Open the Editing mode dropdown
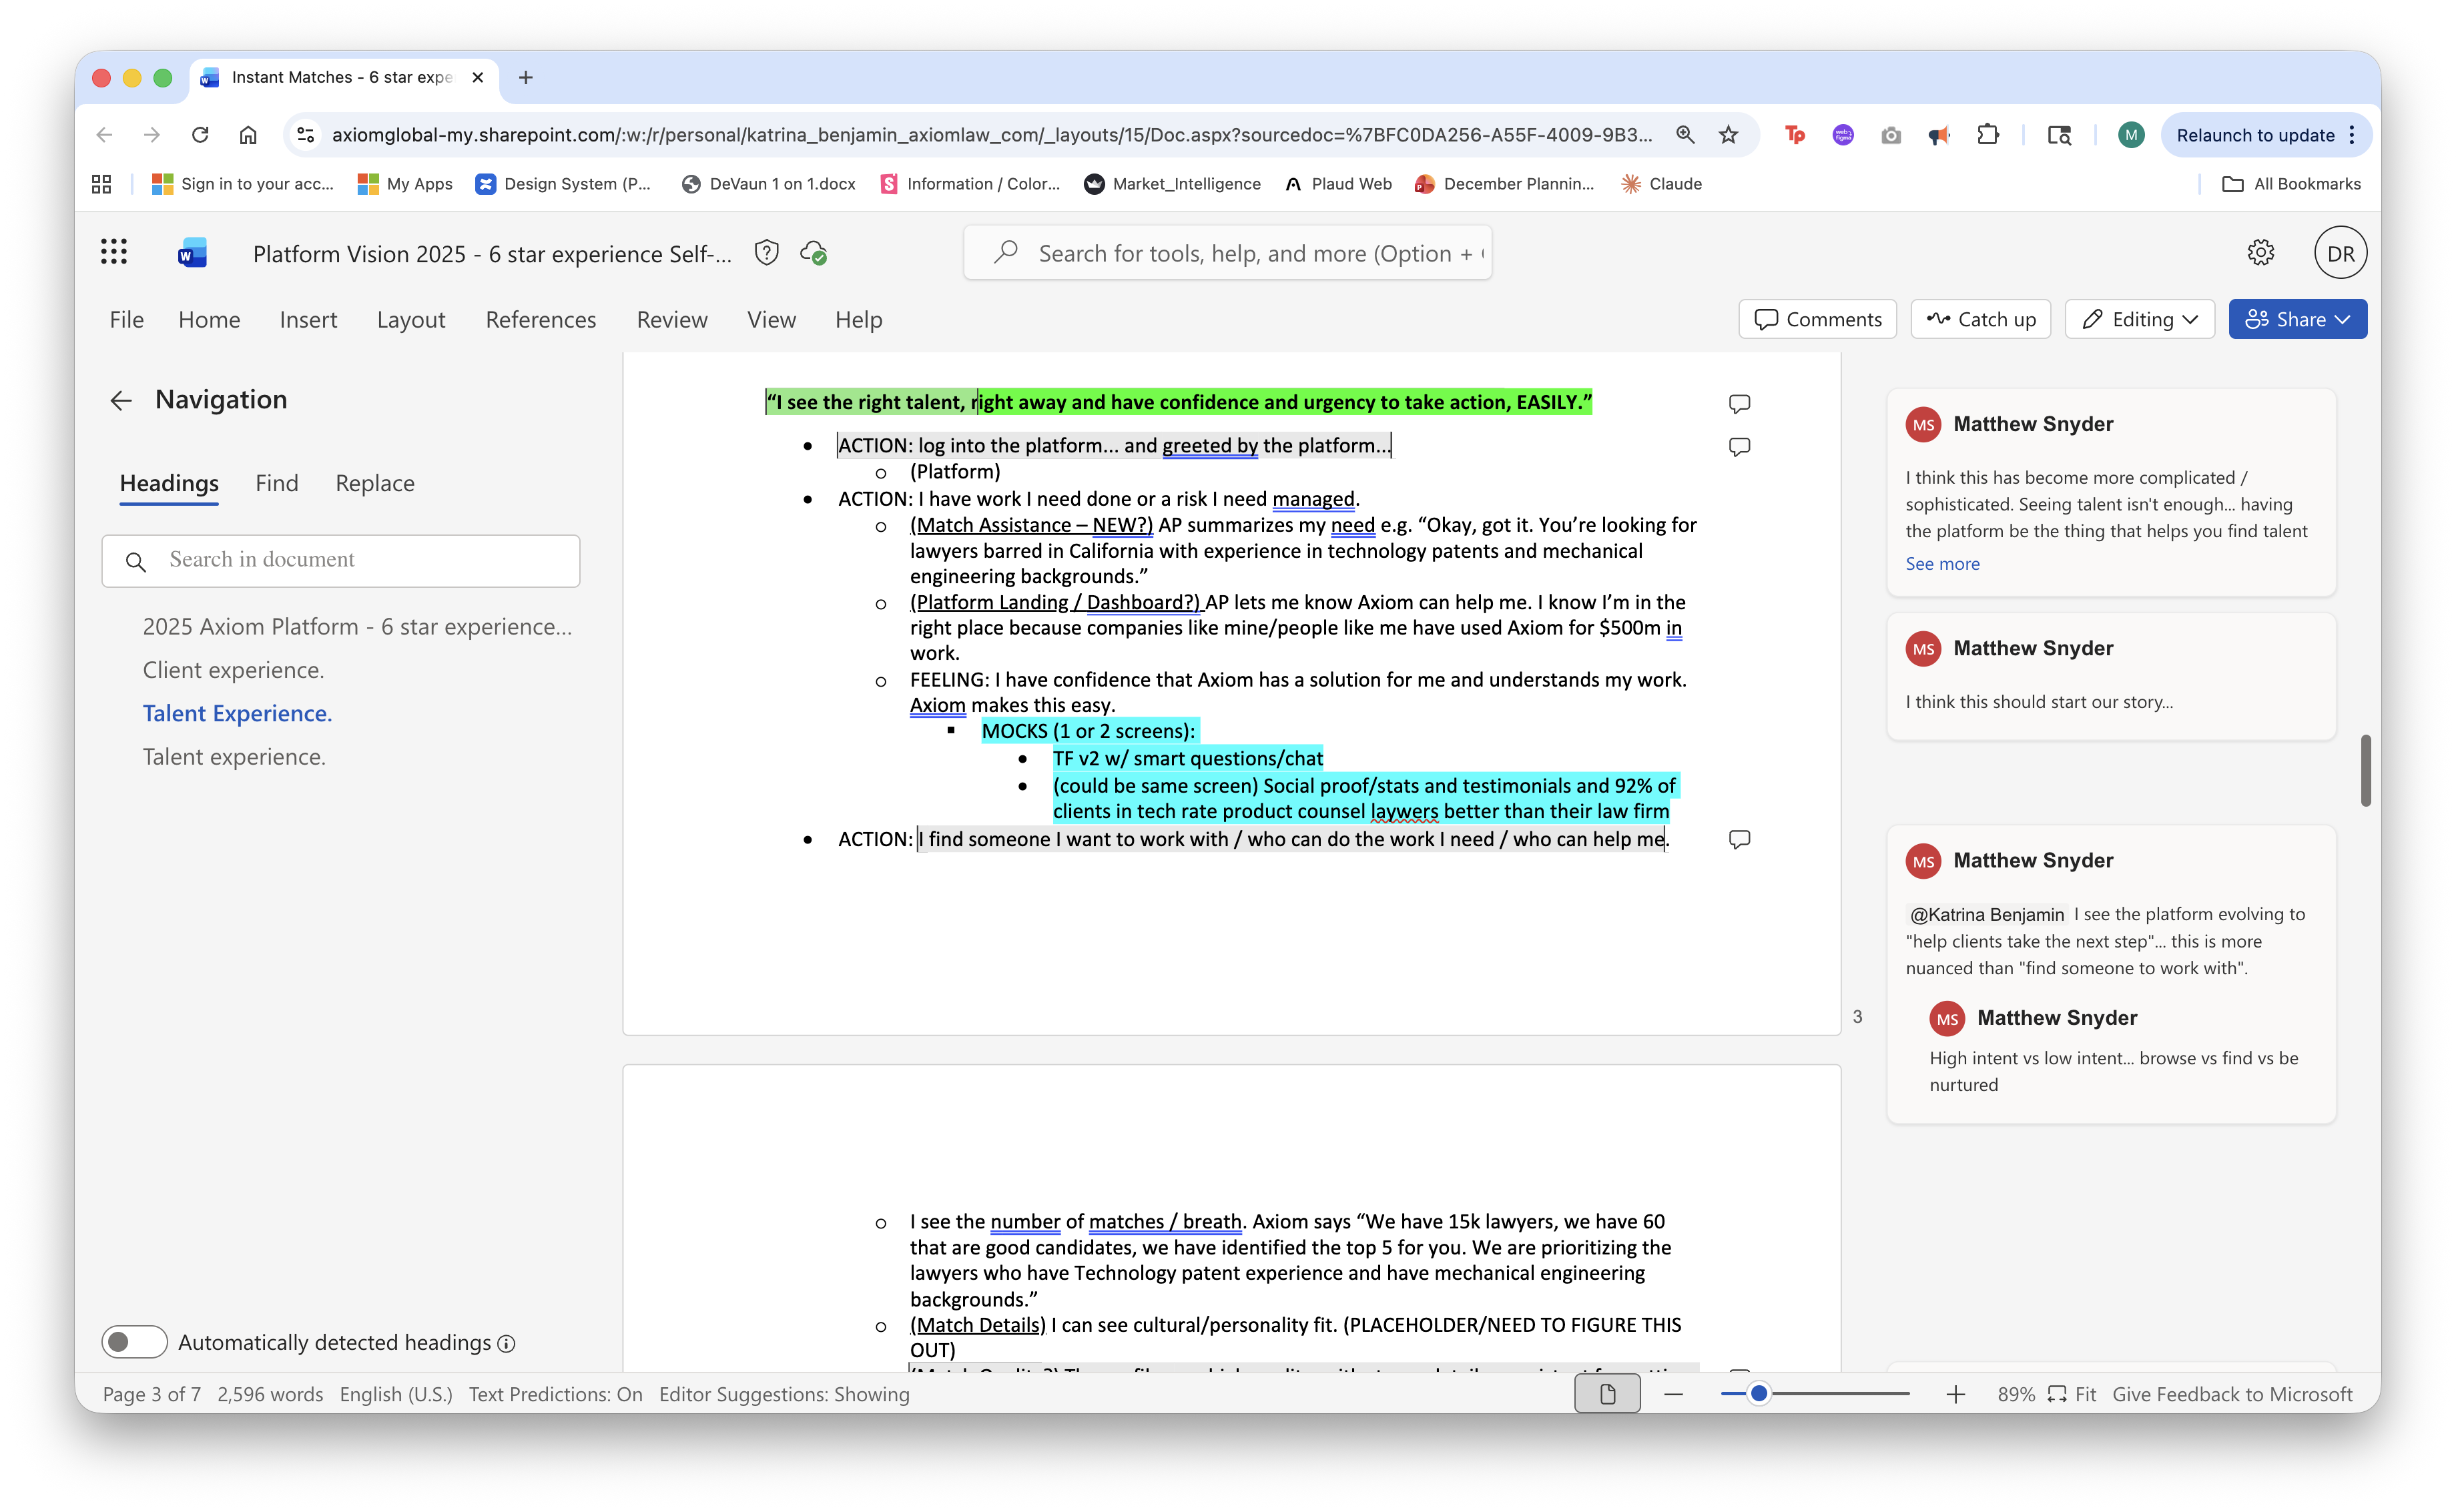 [2140, 319]
